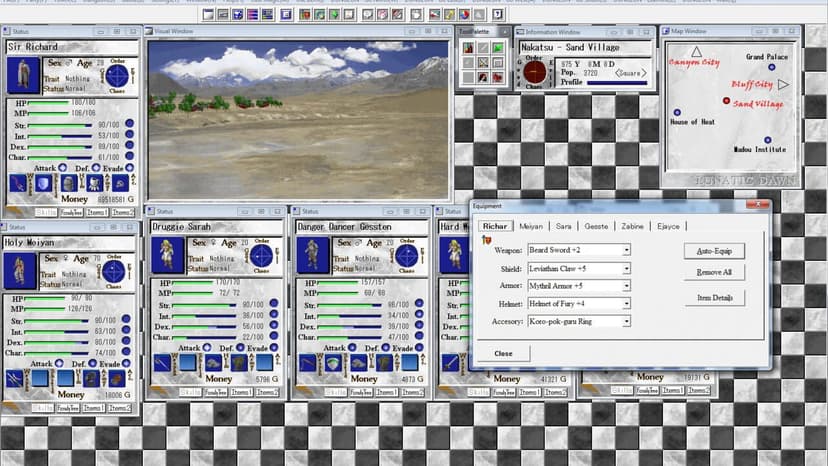Click Sir Richard's weapon slot icon

click(x=17, y=183)
